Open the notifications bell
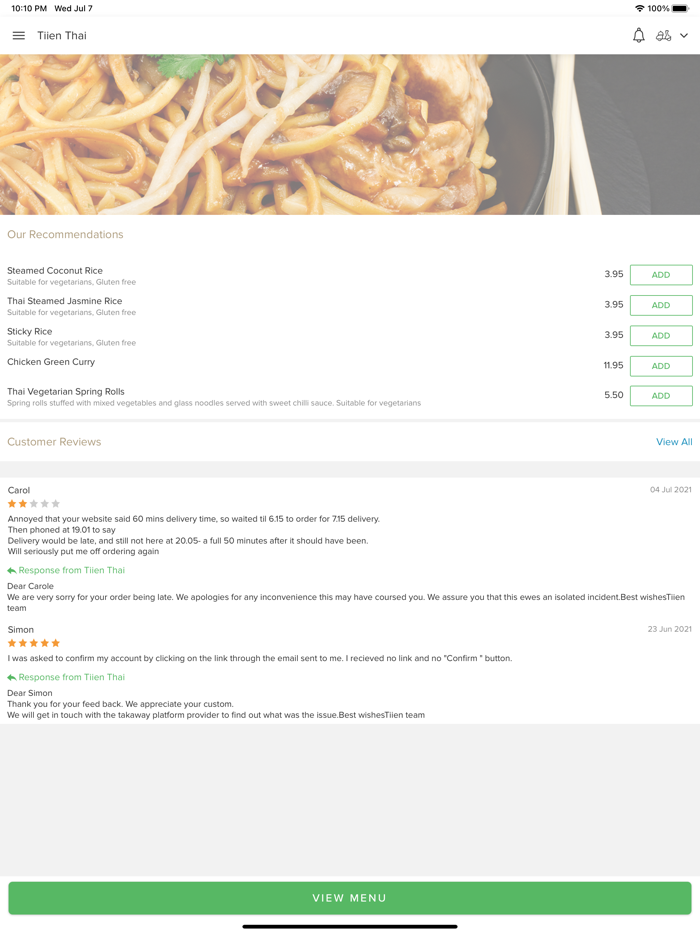The image size is (700, 934). [x=638, y=36]
